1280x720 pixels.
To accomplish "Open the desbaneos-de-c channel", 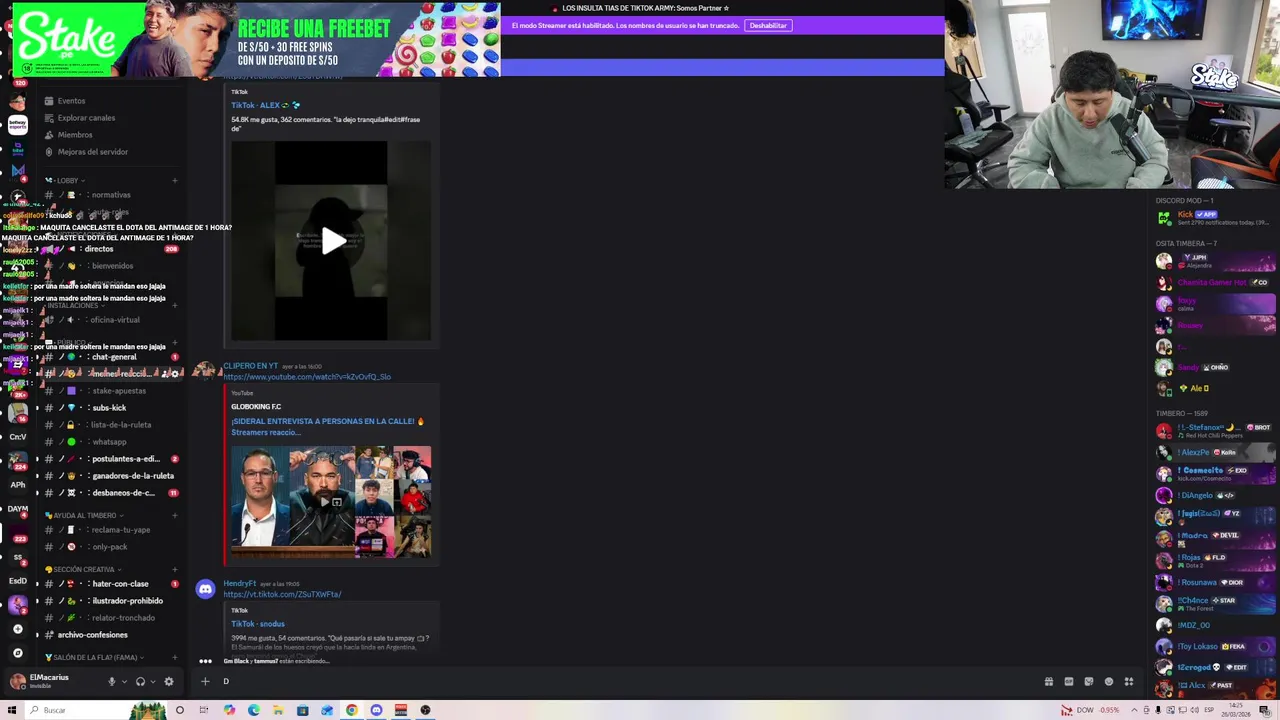I will click(x=124, y=493).
